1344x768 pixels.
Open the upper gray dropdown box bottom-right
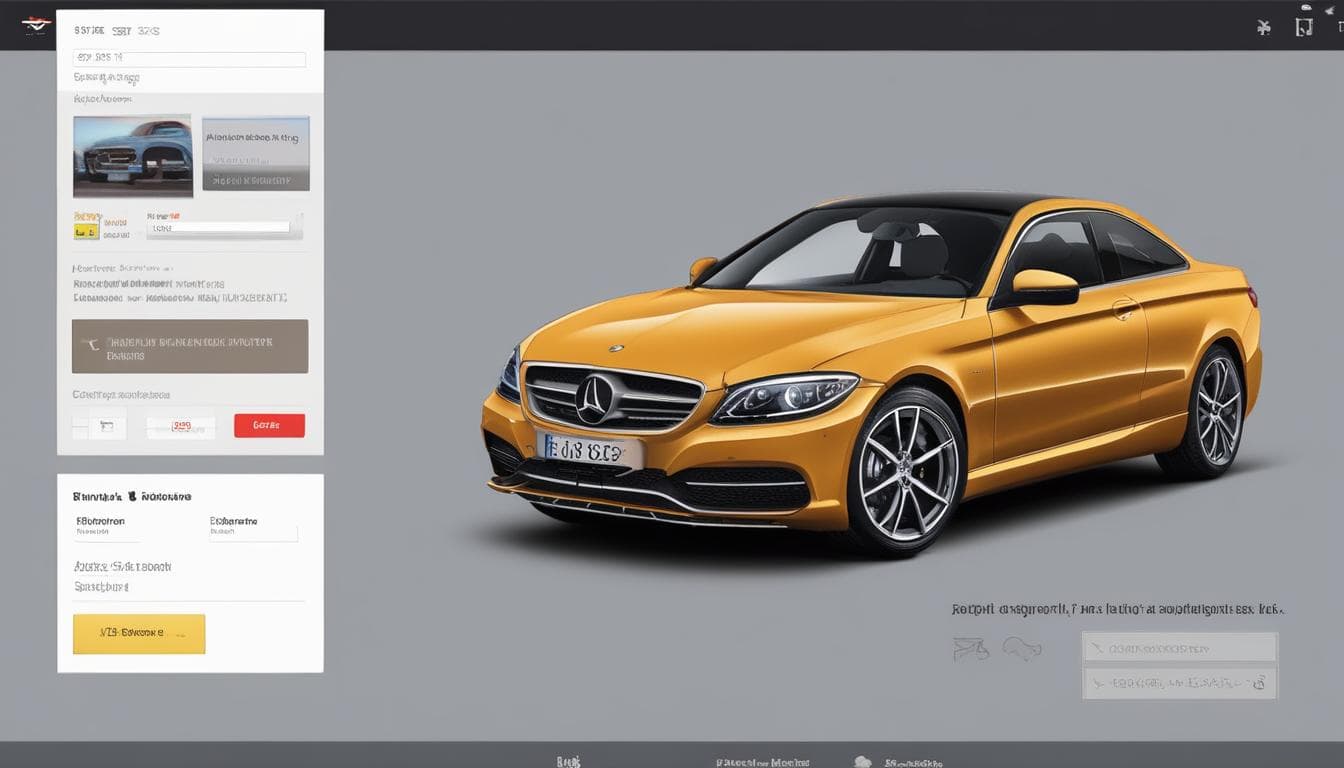1179,648
